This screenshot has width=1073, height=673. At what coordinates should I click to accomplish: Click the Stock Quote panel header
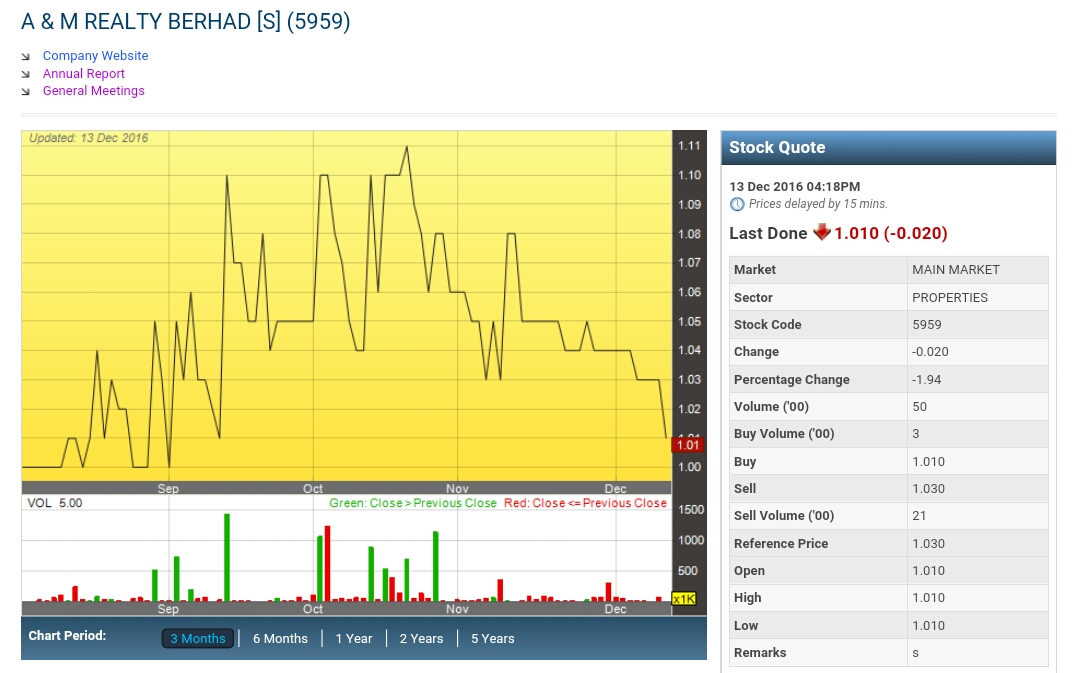pos(888,147)
